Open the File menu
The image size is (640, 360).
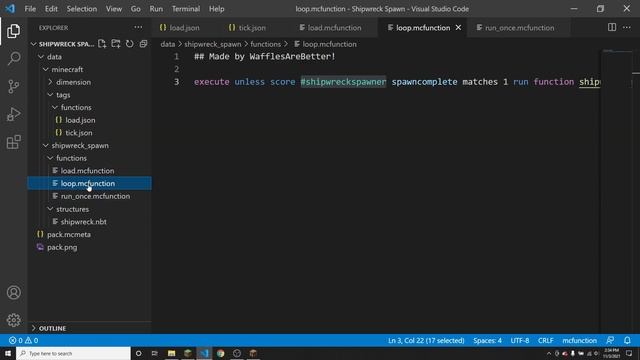click(x=30, y=9)
